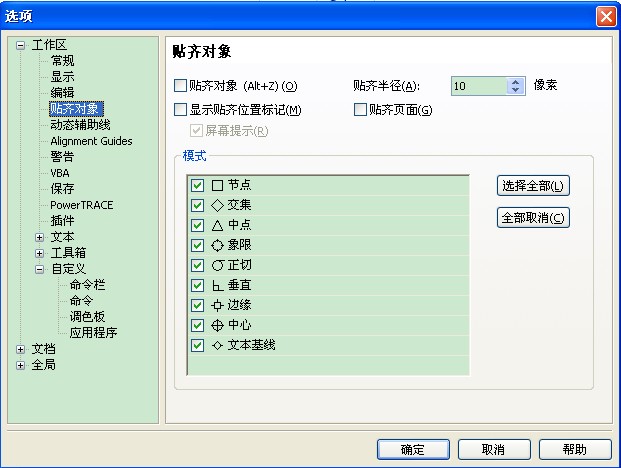Uncheck the 垂直 mode checkbox
This screenshot has width=621, height=468.
click(197, 285)
